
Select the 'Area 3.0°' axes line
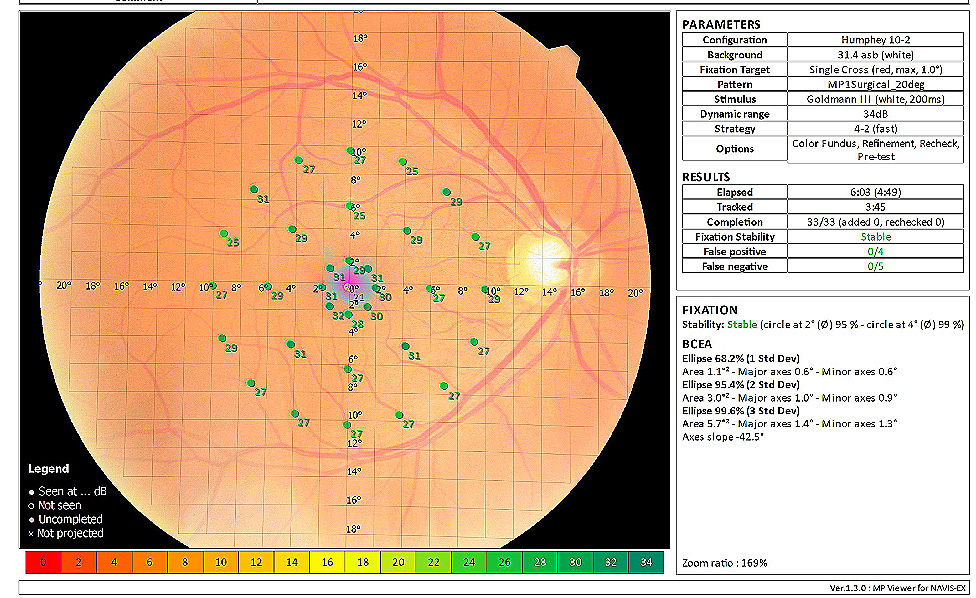(x=789, y=398)
